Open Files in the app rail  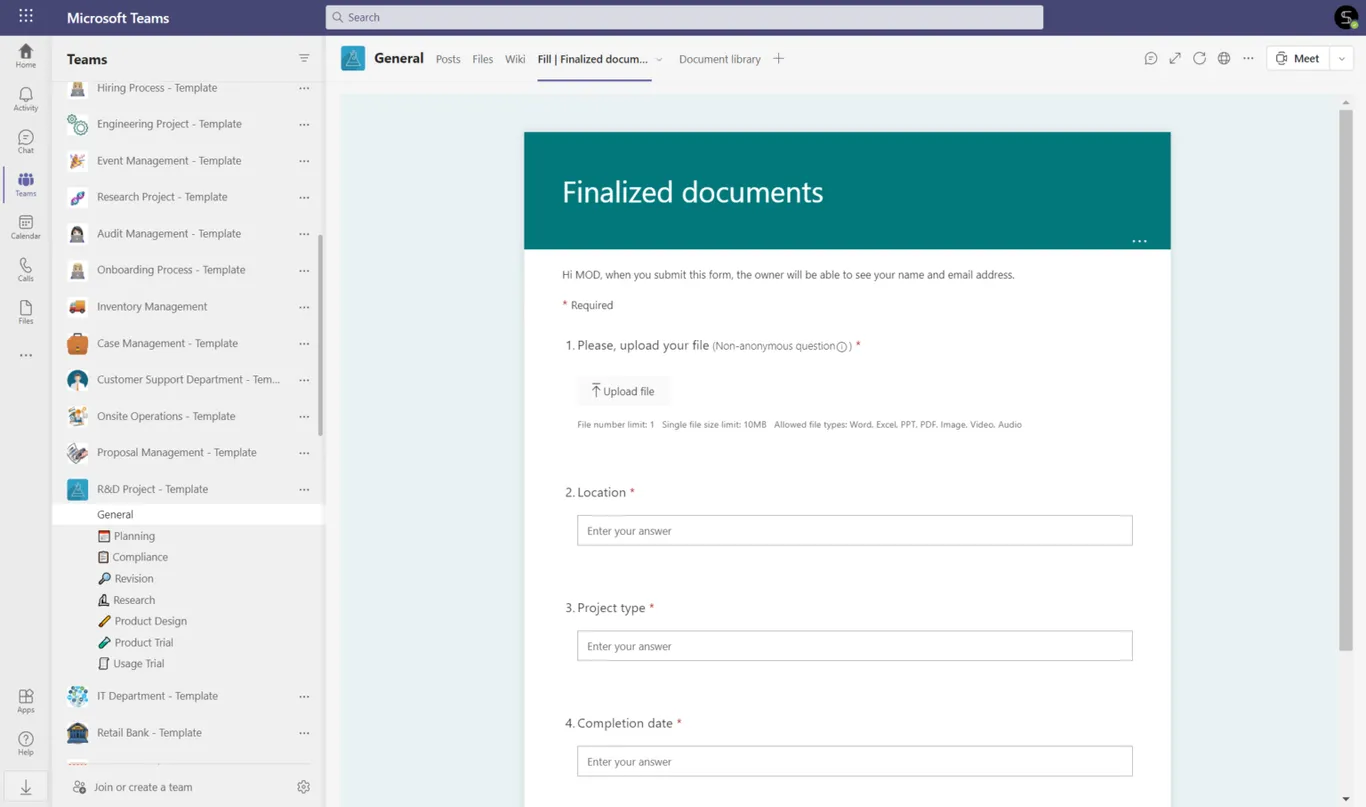pos(26,312)
